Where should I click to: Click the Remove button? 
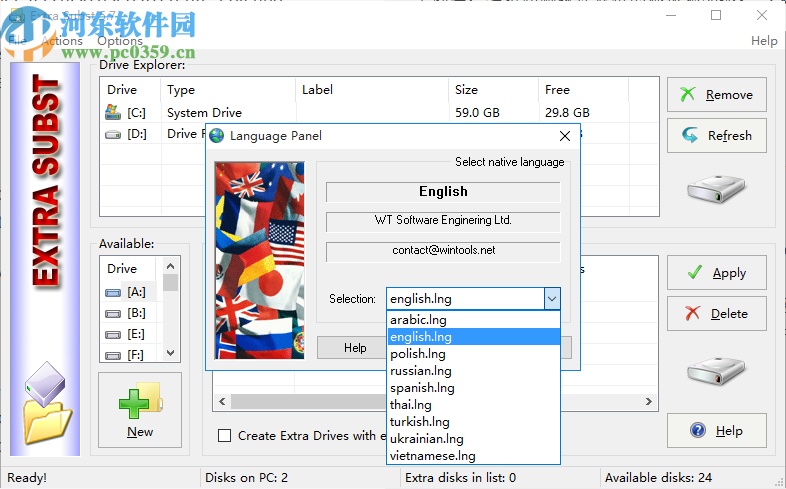tap(717, 95)
